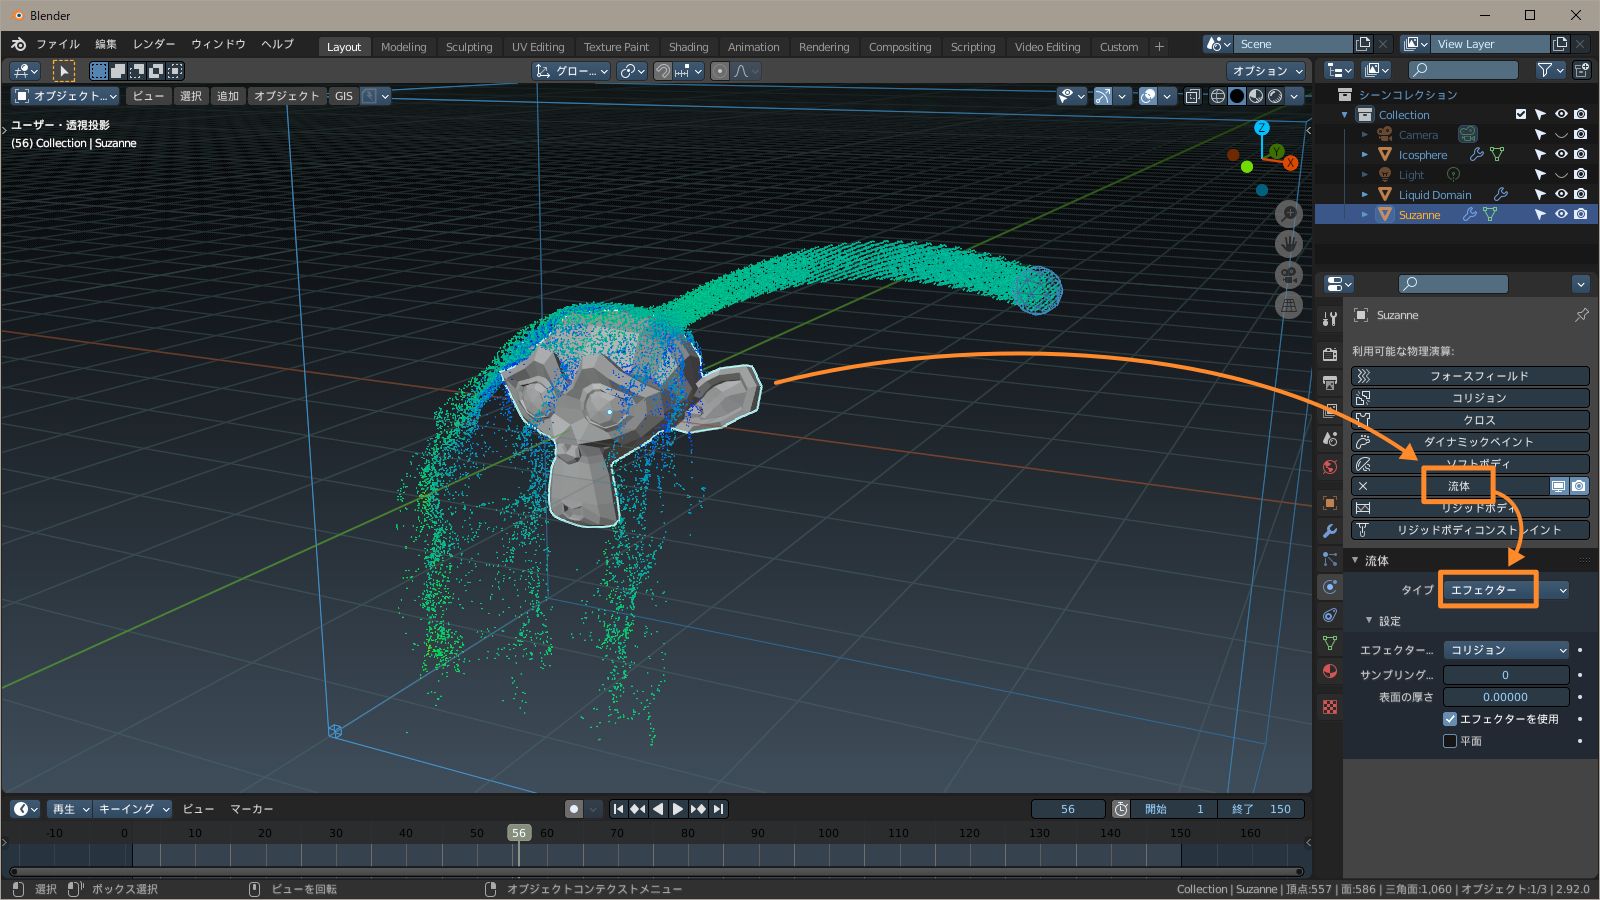
Task: Click the ダイナミックペイント physics button
Action: pyautogui.click(x=1470, y=442)
